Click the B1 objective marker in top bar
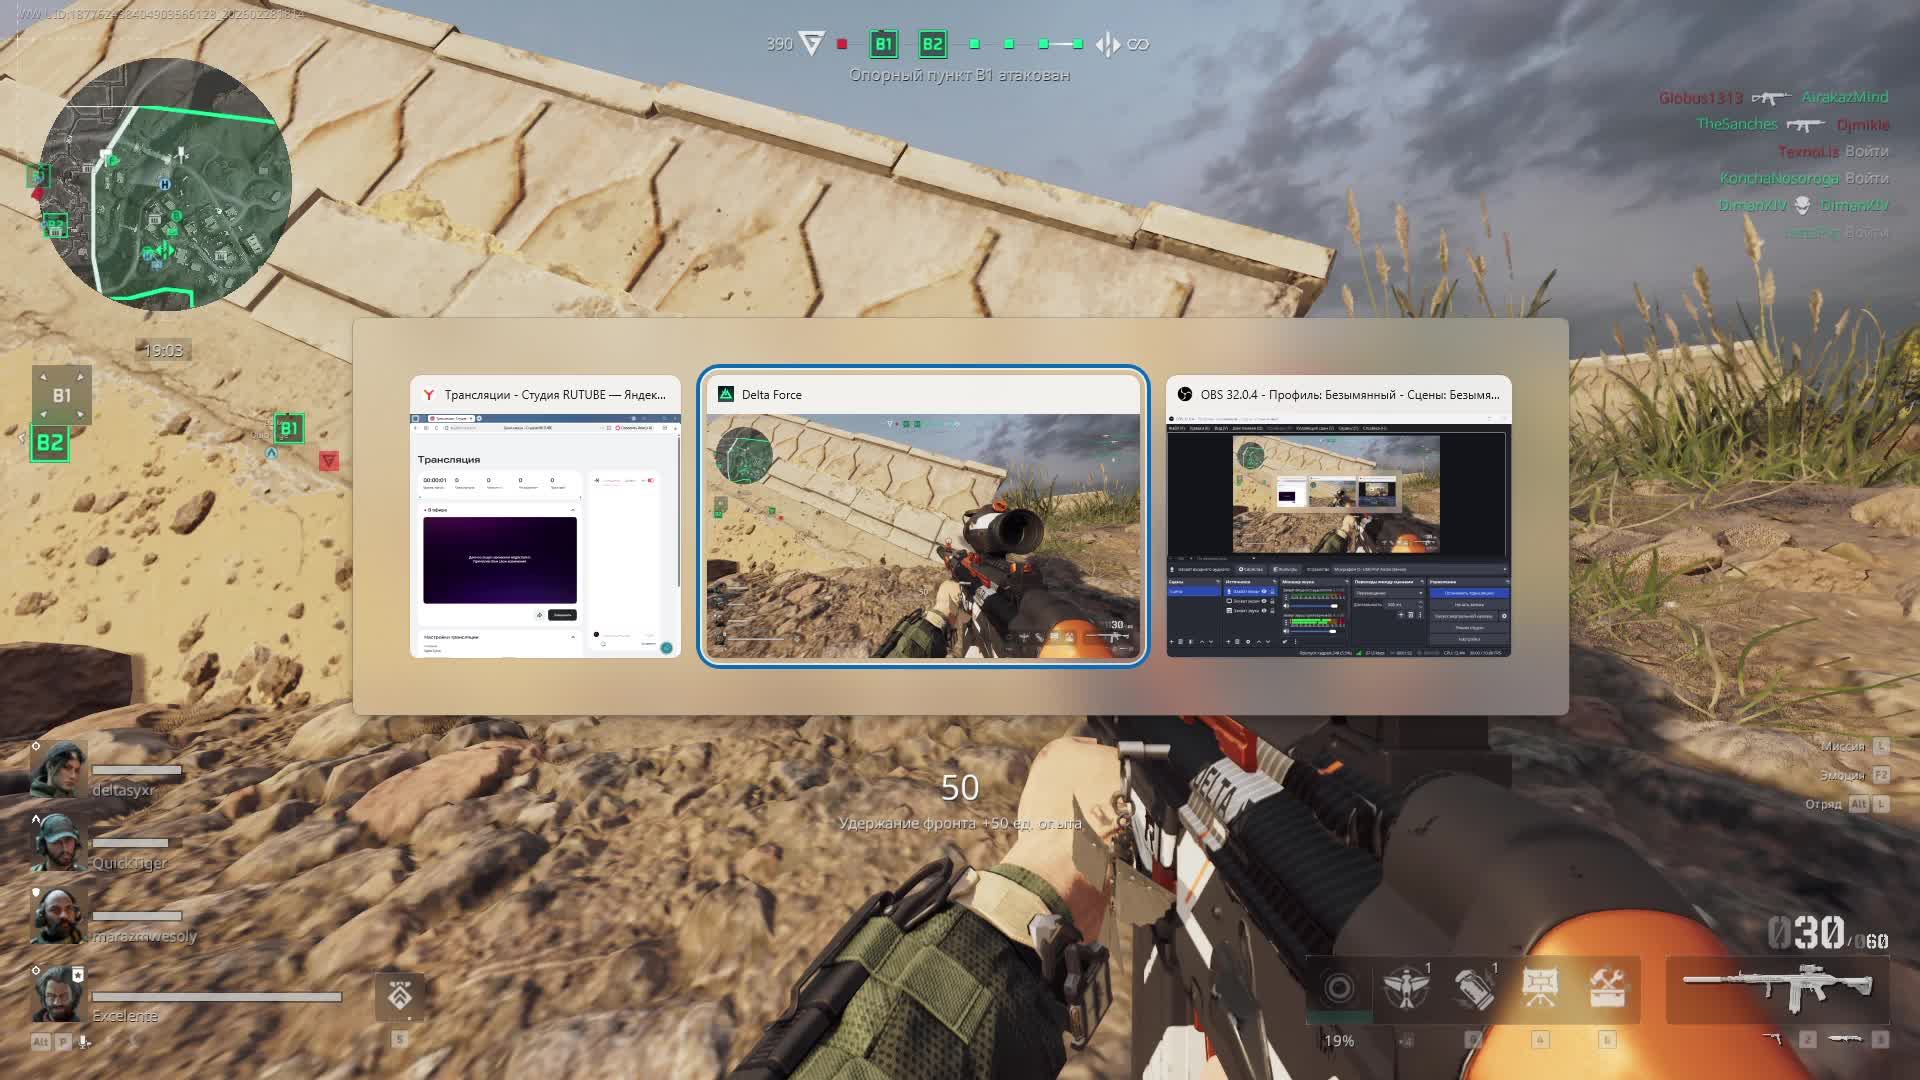This screenshot has height=1080, width=1920. [x=883, y=44]
